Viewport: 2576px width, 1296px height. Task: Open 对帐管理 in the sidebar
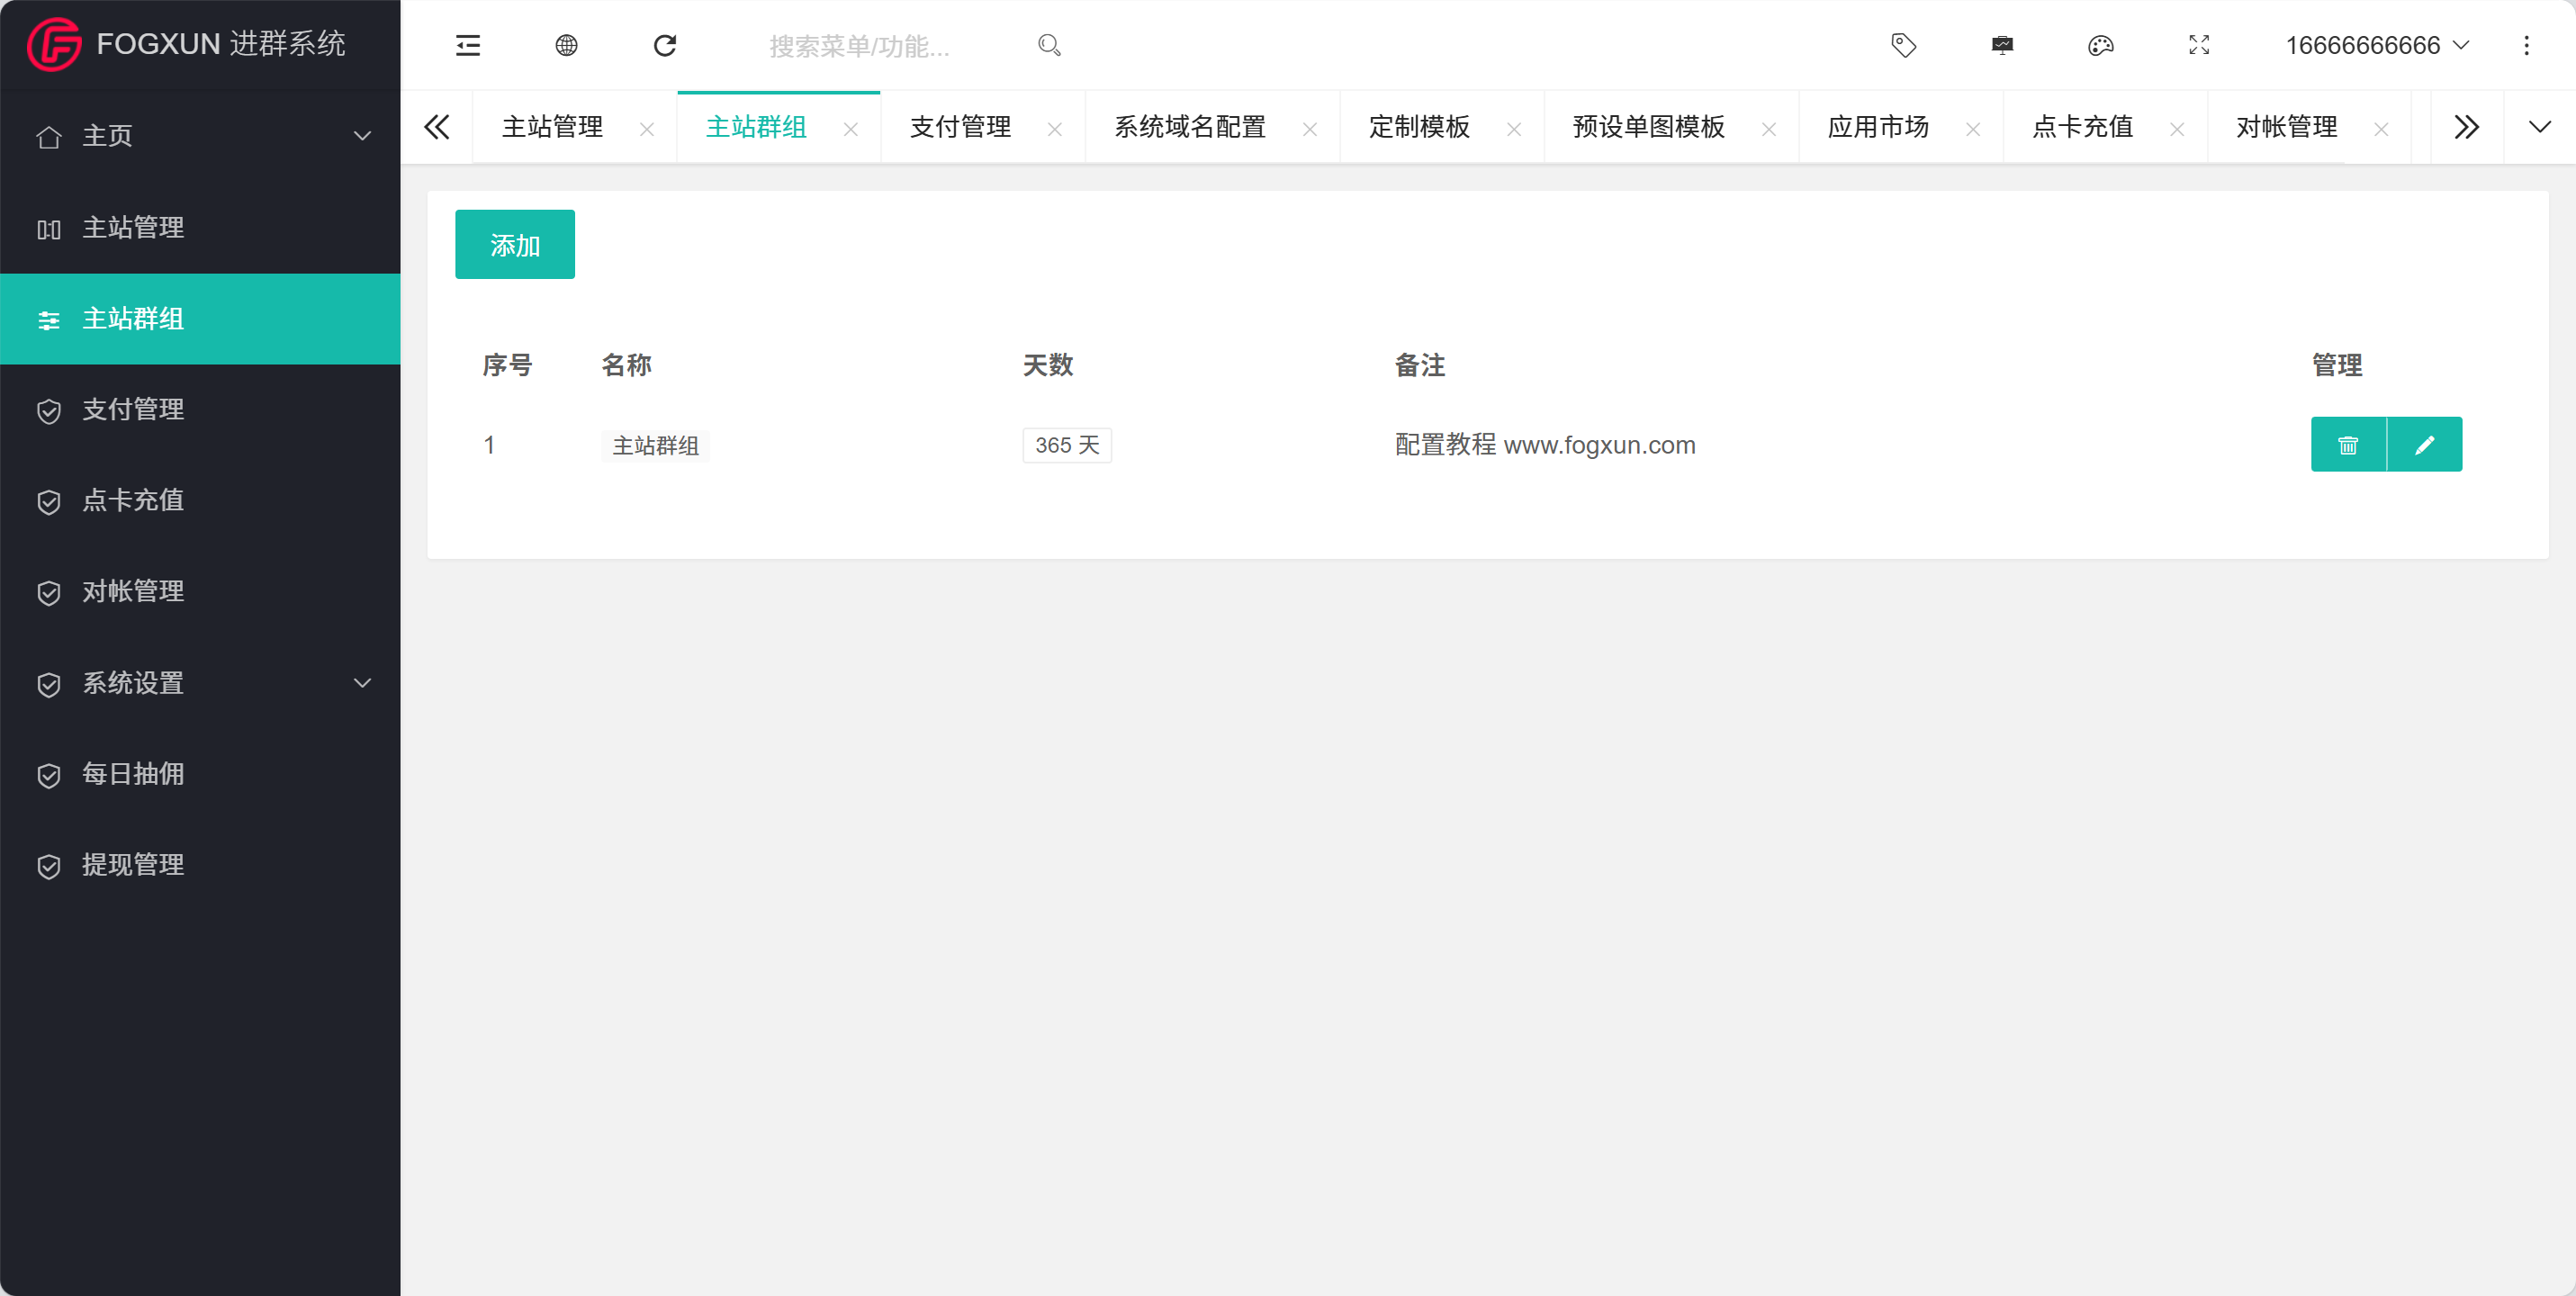coord(200,592)
